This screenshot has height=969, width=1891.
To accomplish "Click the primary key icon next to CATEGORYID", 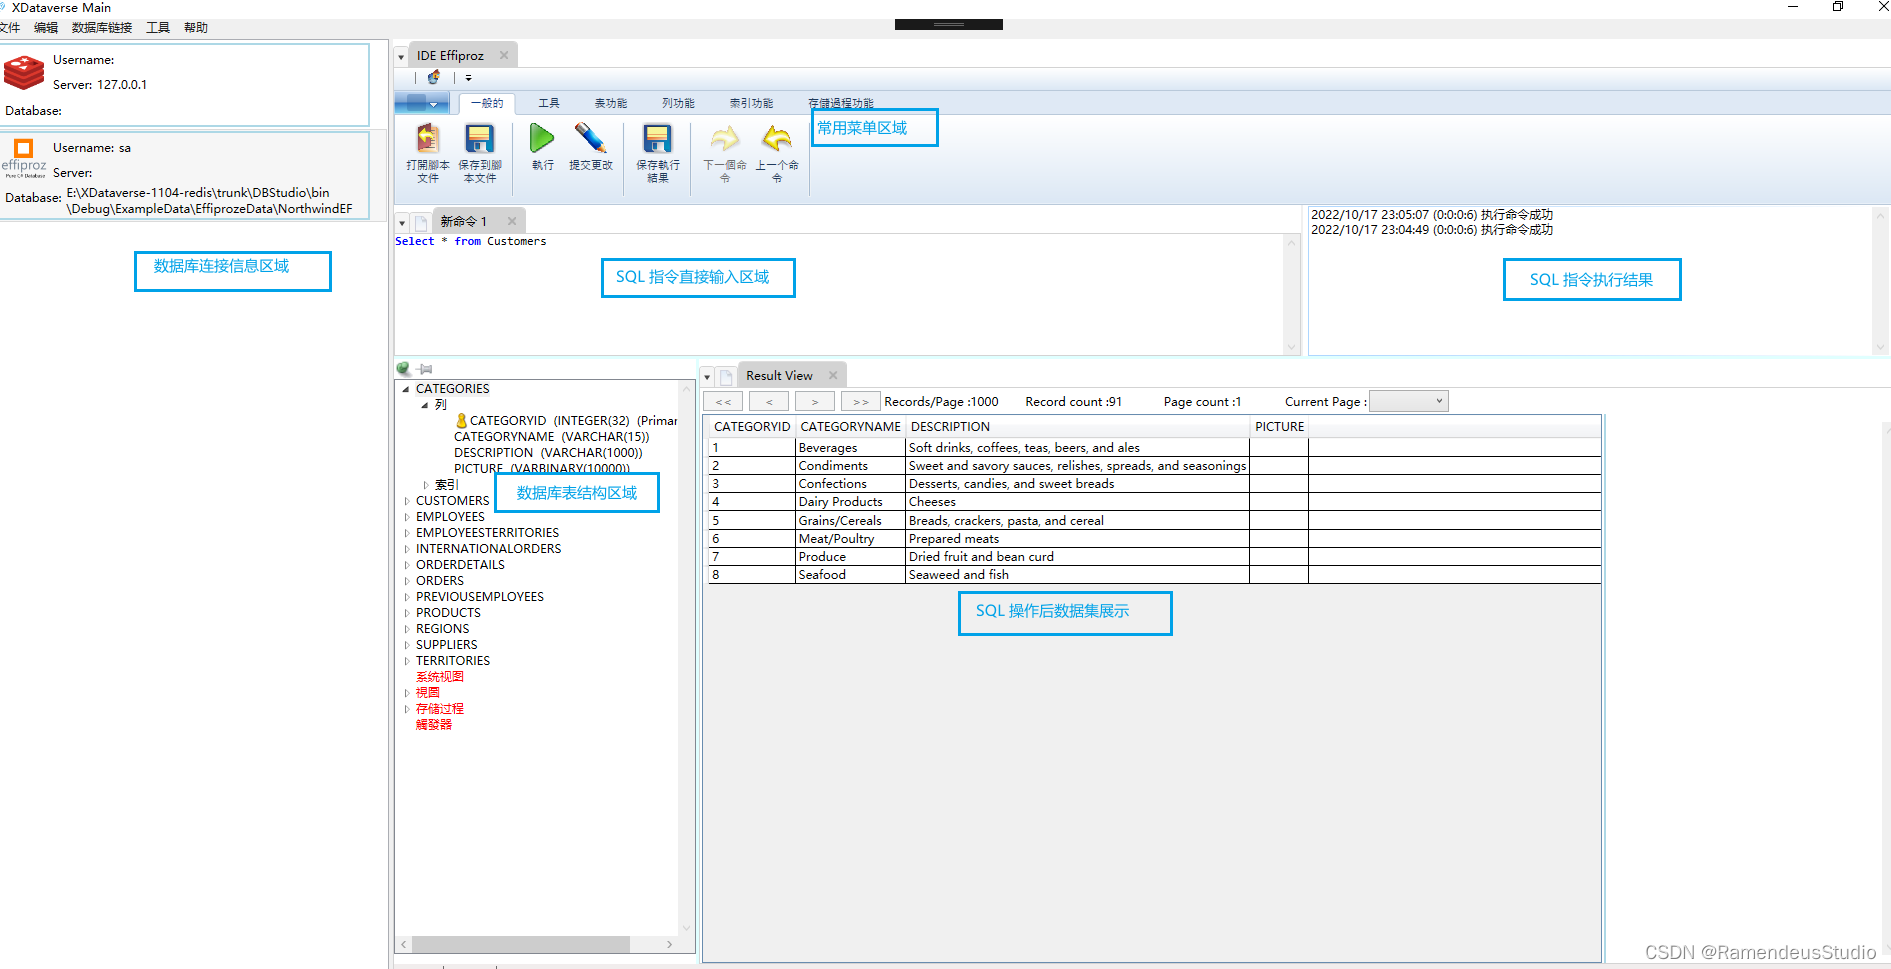I will [461, 421].
